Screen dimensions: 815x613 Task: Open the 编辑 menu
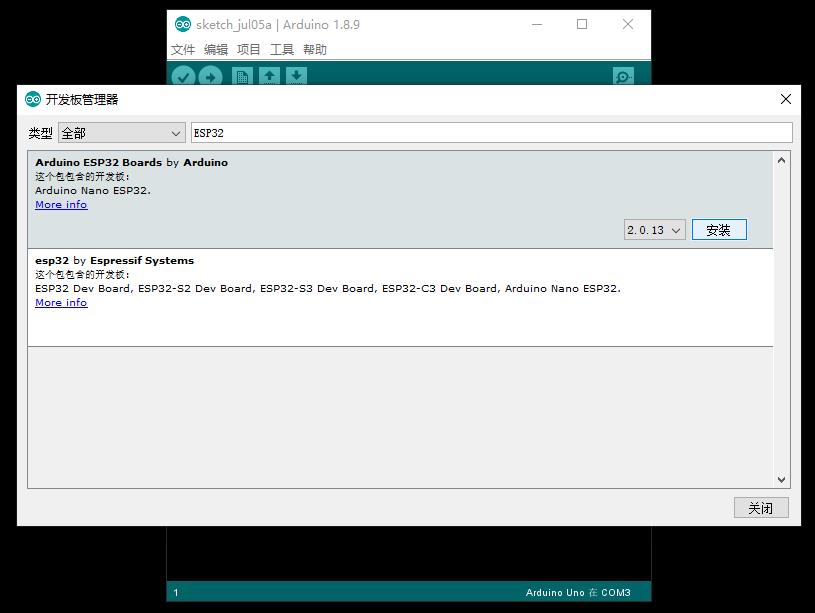pos(216,49)
